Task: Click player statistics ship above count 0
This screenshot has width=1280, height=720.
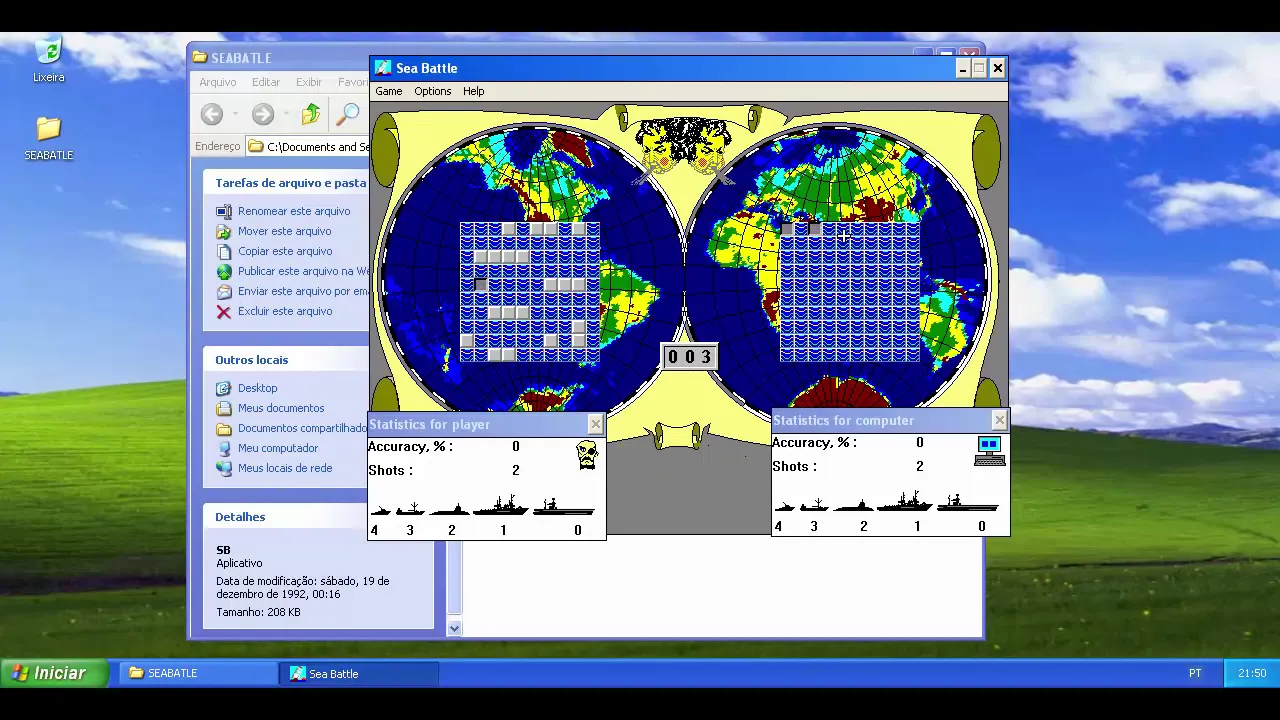Action: [x=564, y=506]
